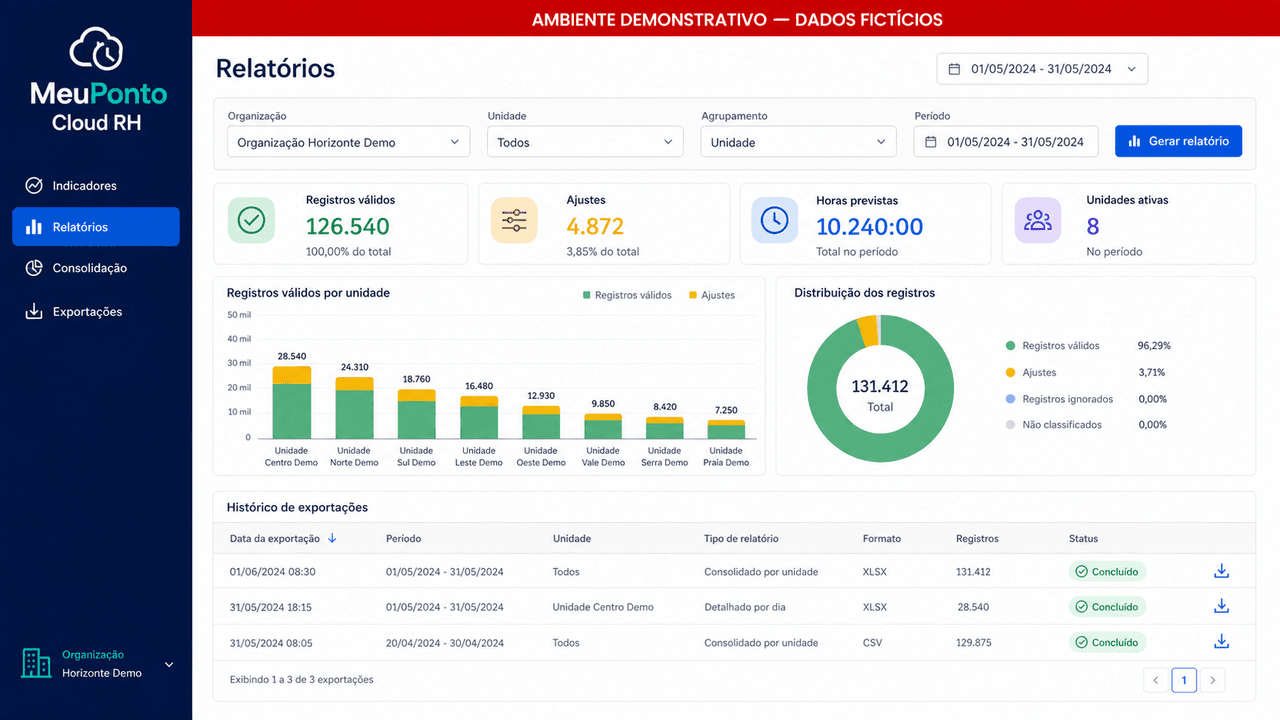Screen dimensions: 1280x720
Task: Click the 18.760 label above Sul Demo bar
Action: click(x=416, y=379)
